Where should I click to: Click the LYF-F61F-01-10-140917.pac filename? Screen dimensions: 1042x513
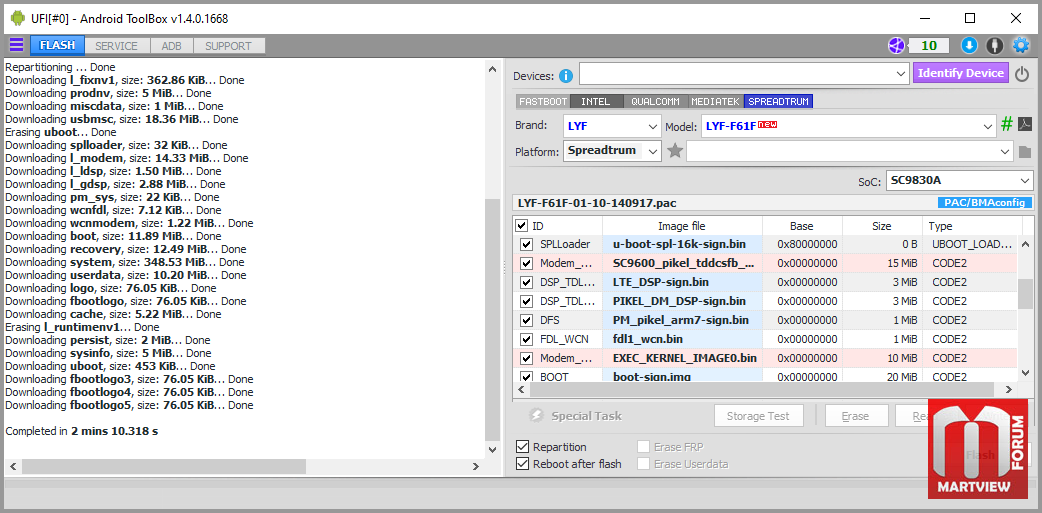tap(597, 203)
